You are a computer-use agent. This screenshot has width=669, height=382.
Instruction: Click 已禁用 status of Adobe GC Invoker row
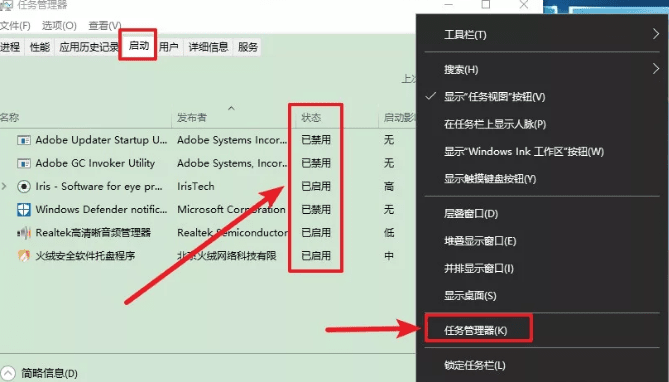(316, 163)
